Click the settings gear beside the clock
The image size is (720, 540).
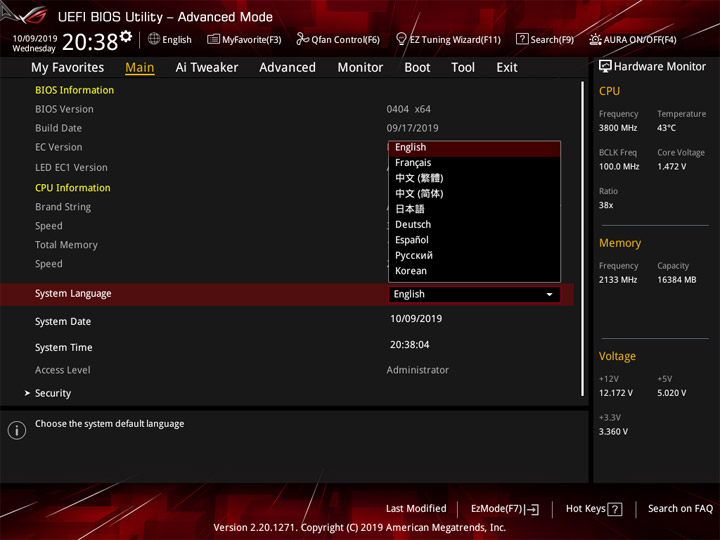click(x=126, y=36)
